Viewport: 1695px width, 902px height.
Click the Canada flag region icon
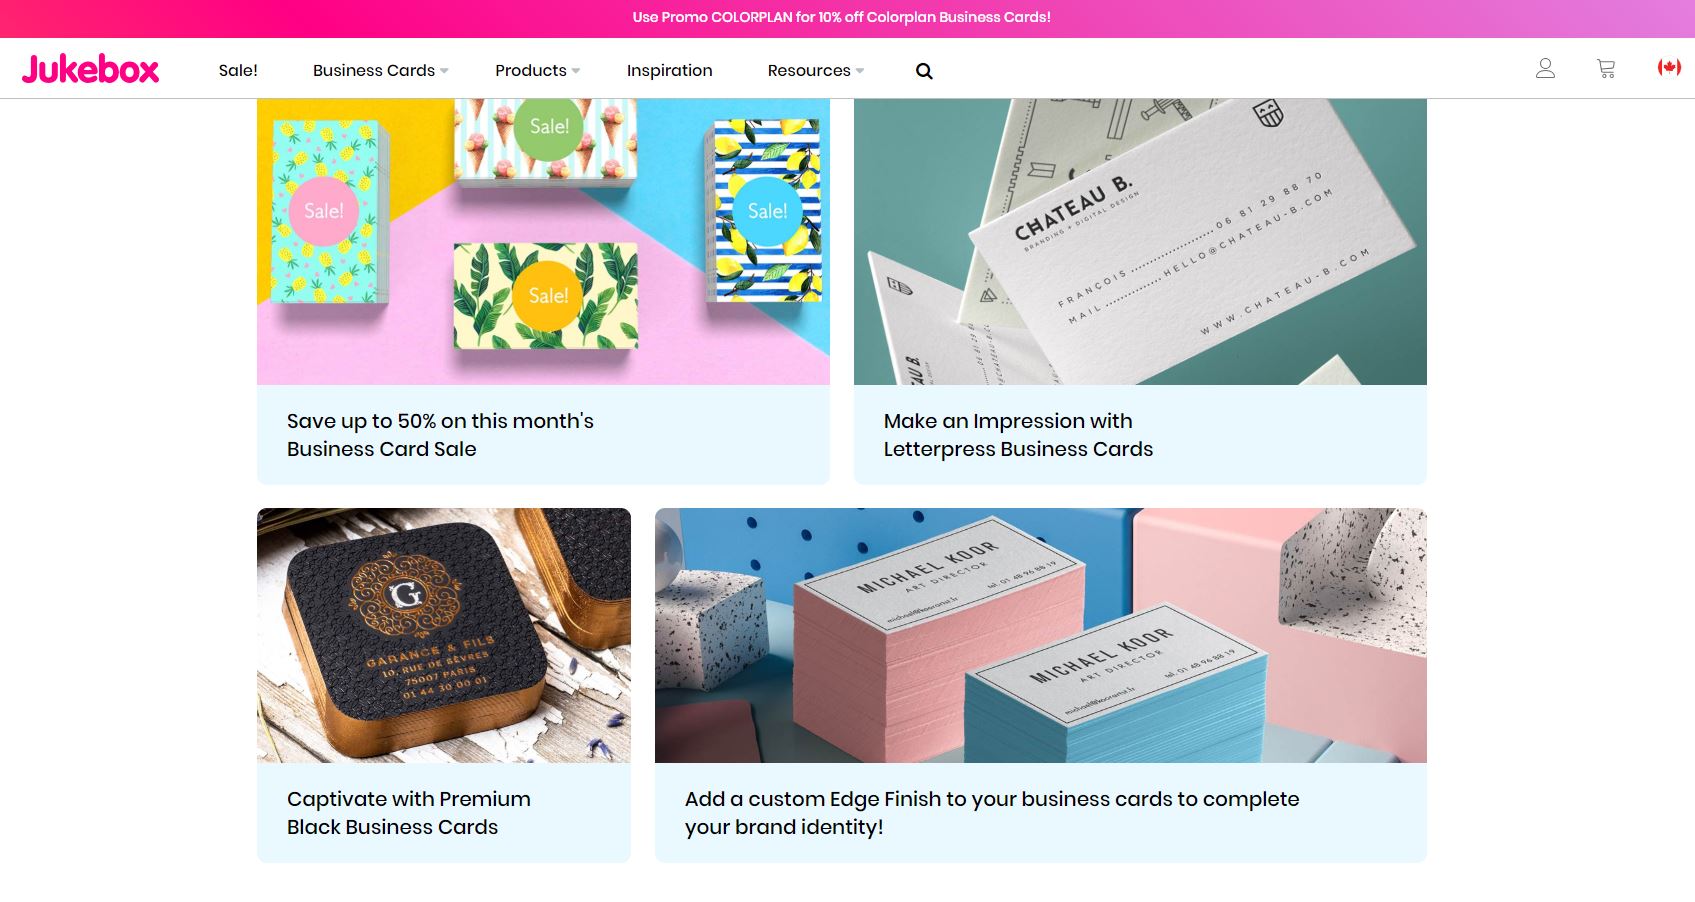[x=1669, y=68]
